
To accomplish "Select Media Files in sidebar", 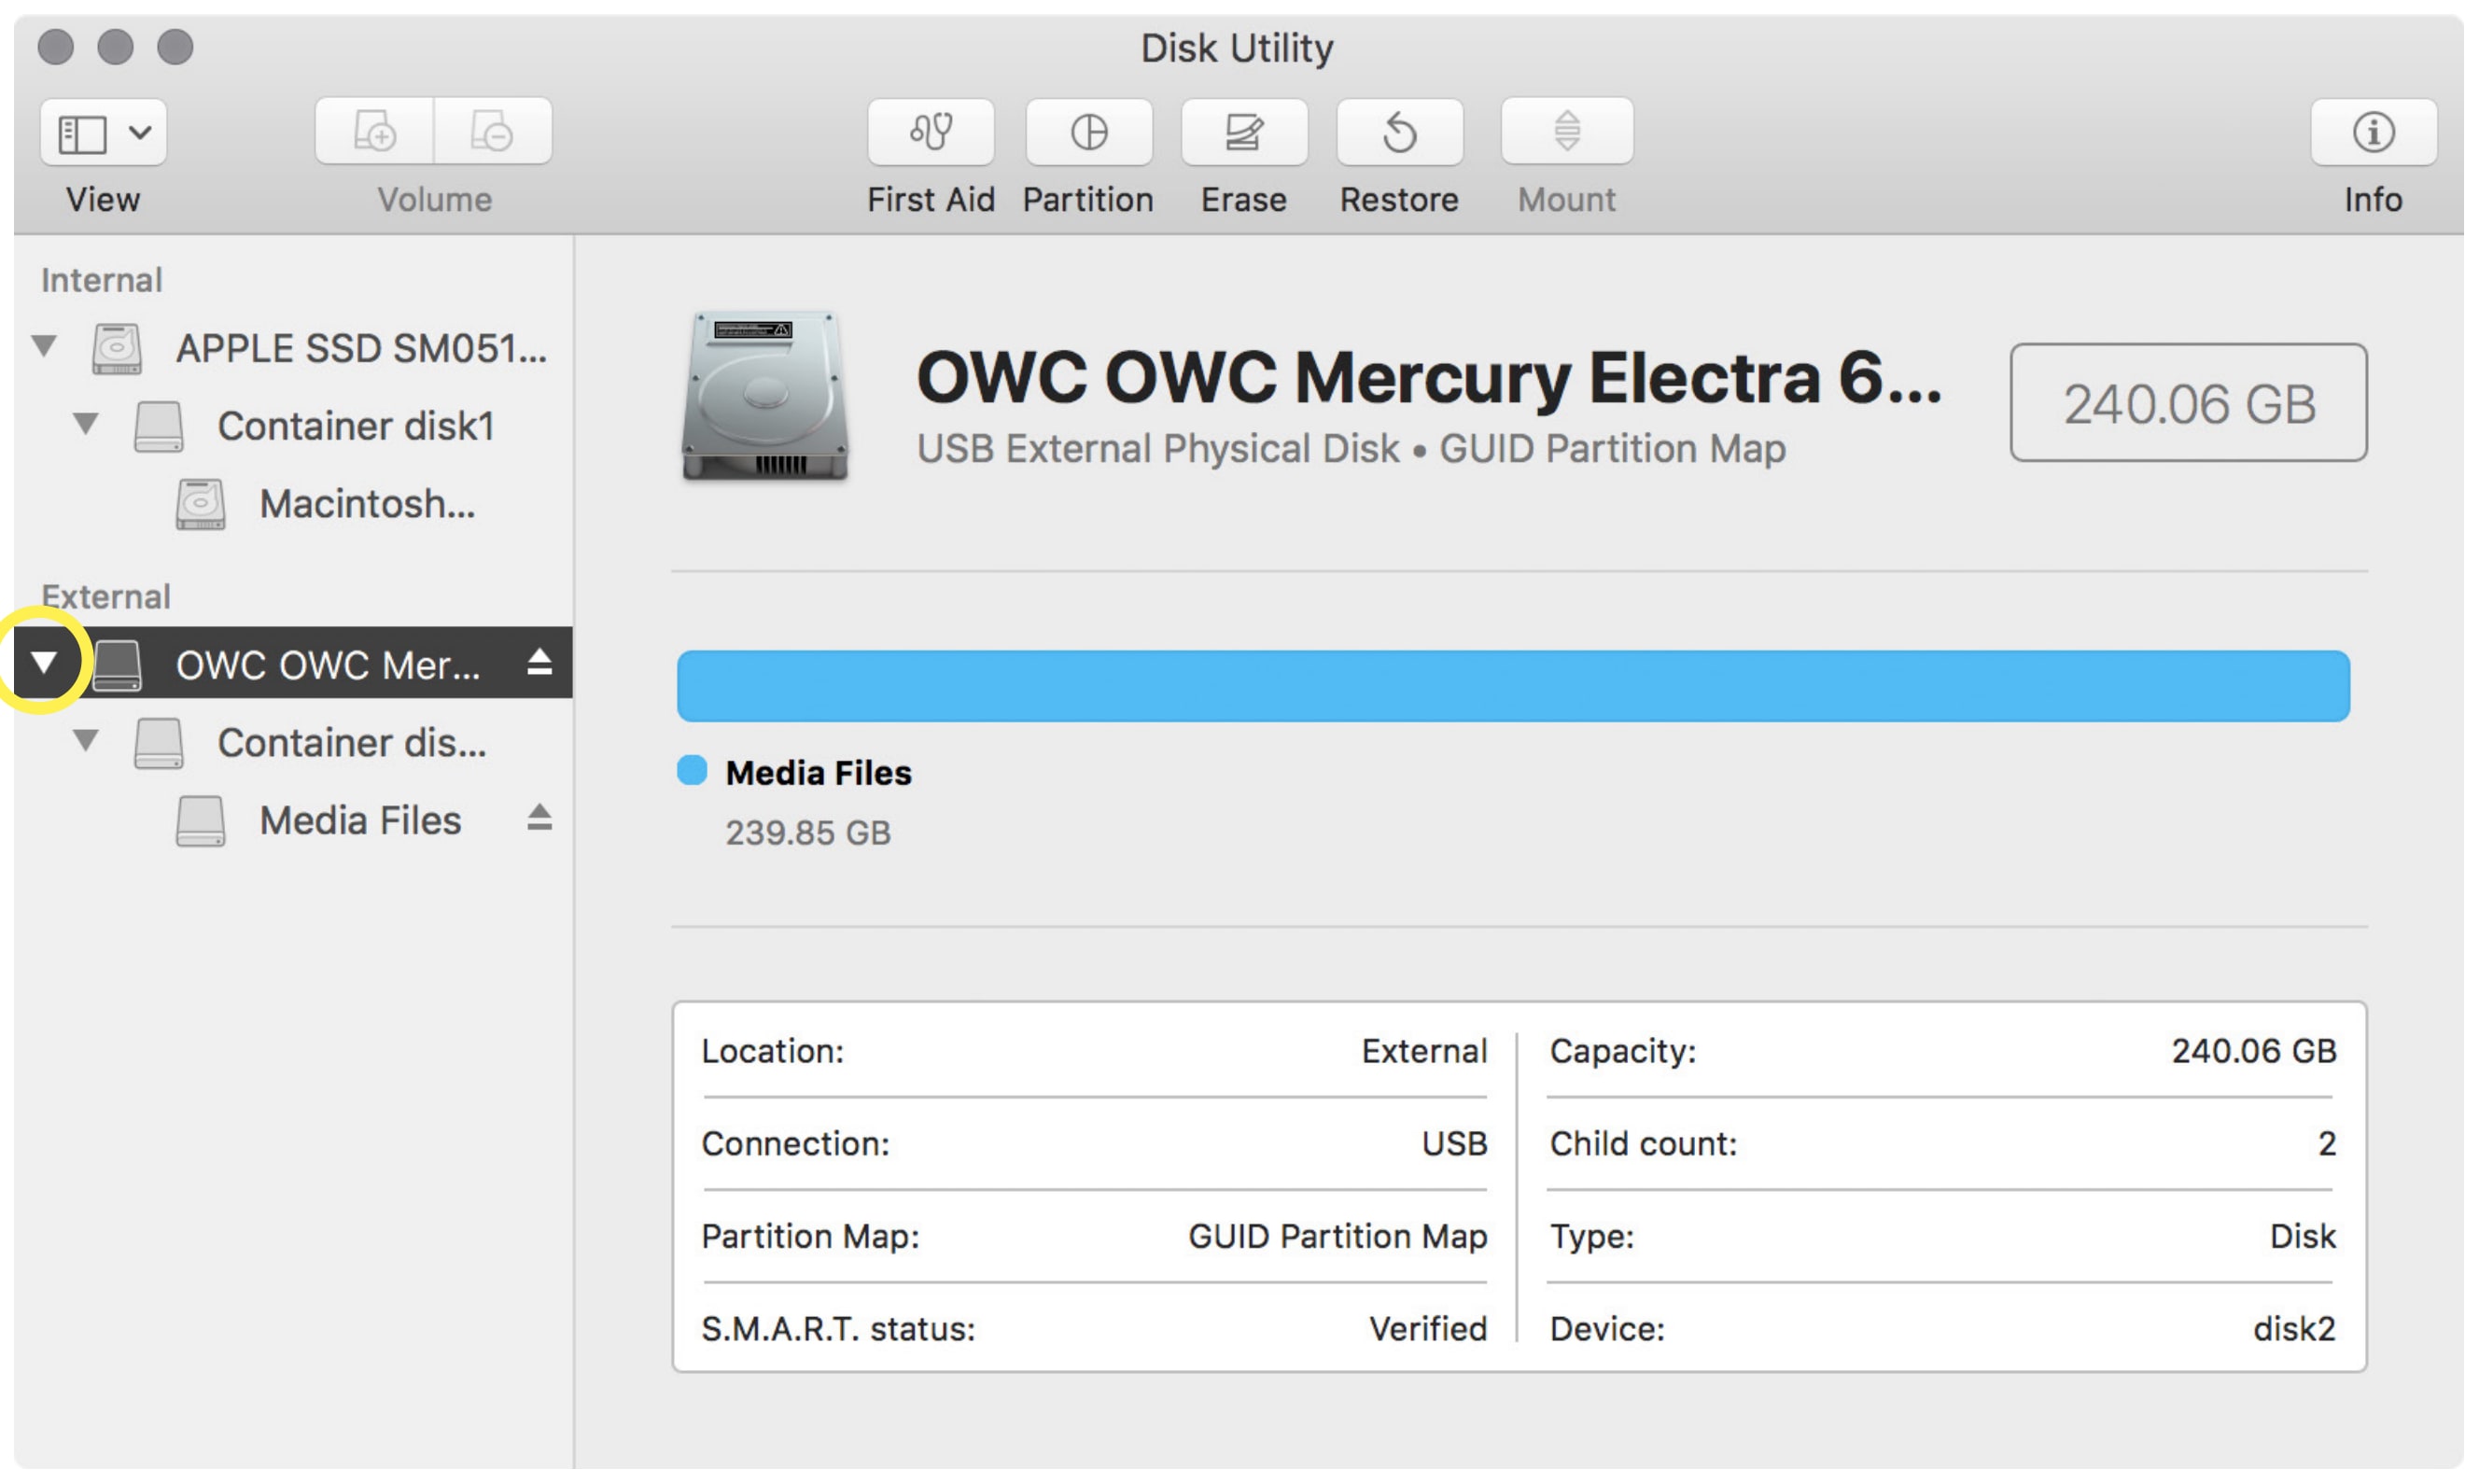I will tap(360, 820).
